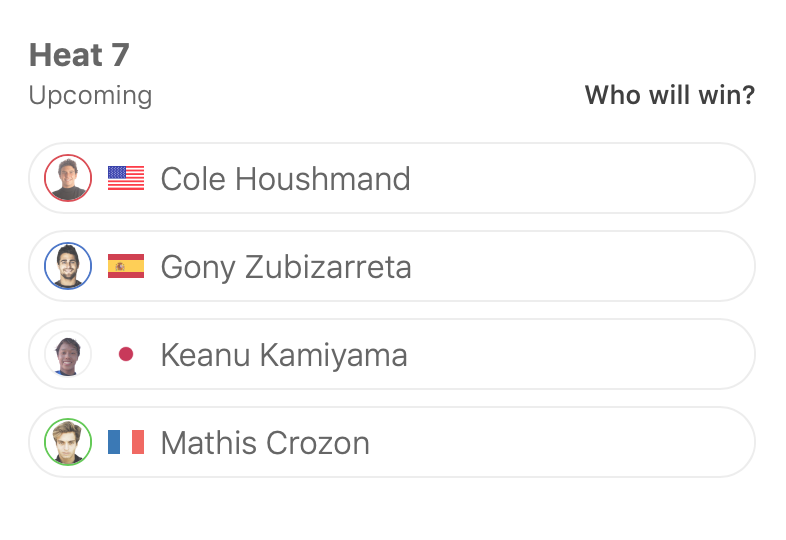Click Keanu Kamiyama's profile avatar
Screen dimensions: 786x540
pyautogui.click(x=68, y=354)
